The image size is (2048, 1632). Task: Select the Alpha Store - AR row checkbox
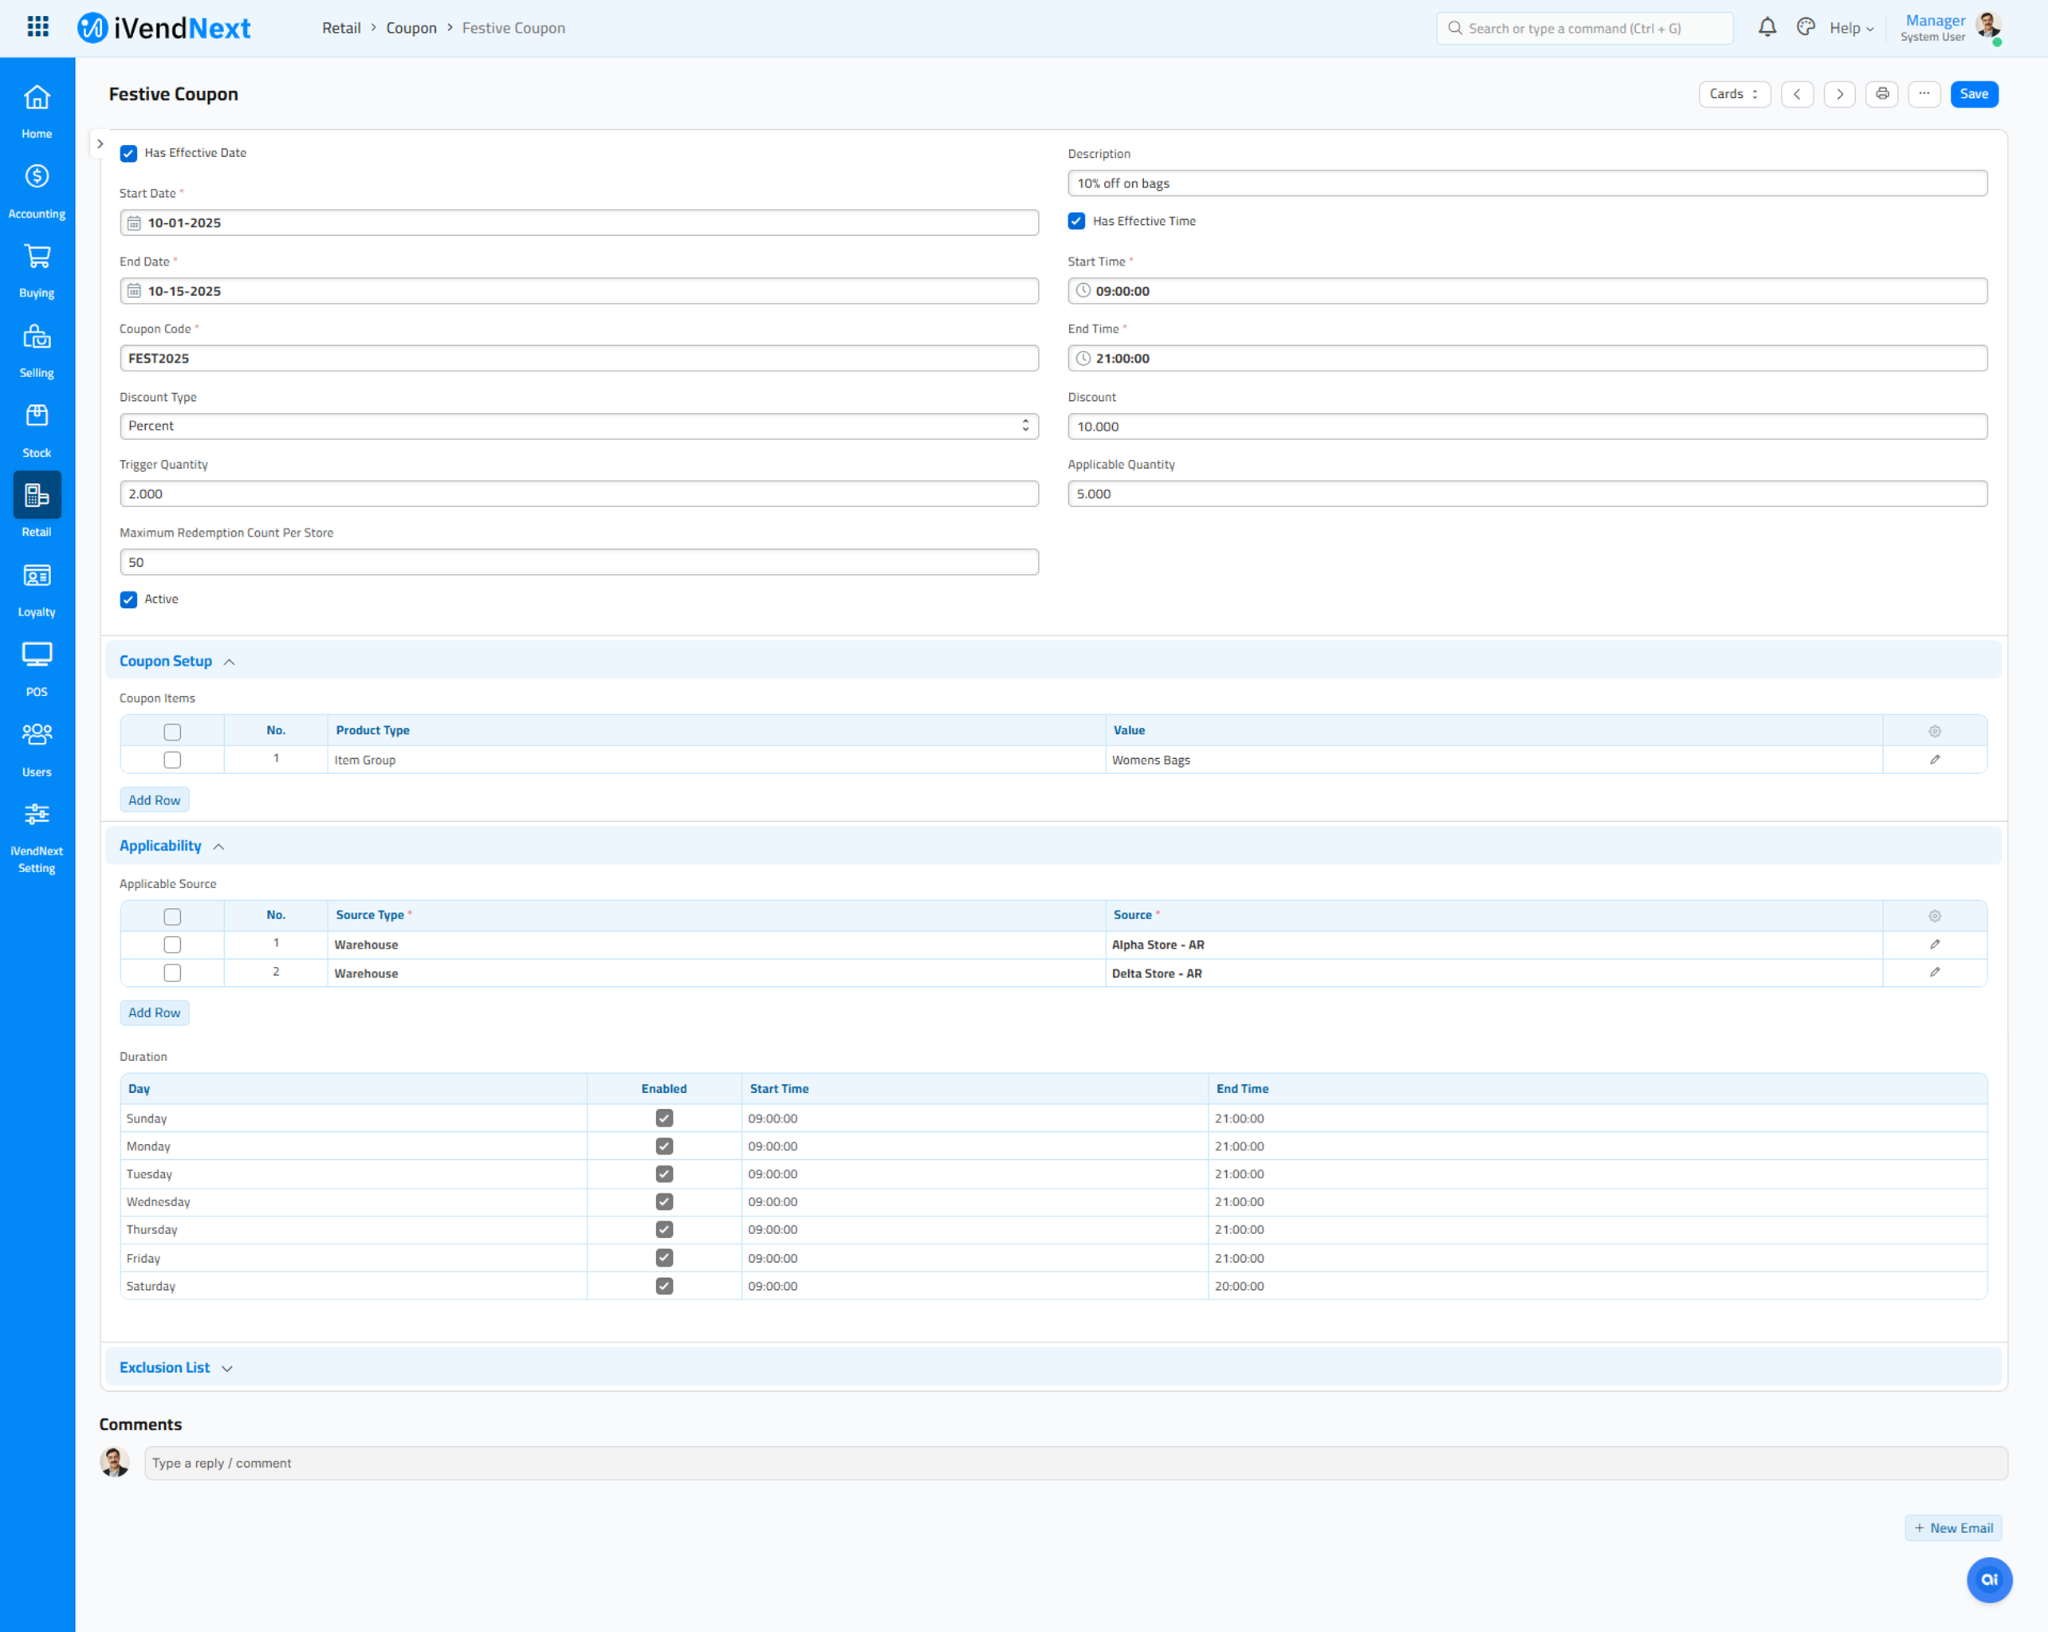[x=172, y=945]
